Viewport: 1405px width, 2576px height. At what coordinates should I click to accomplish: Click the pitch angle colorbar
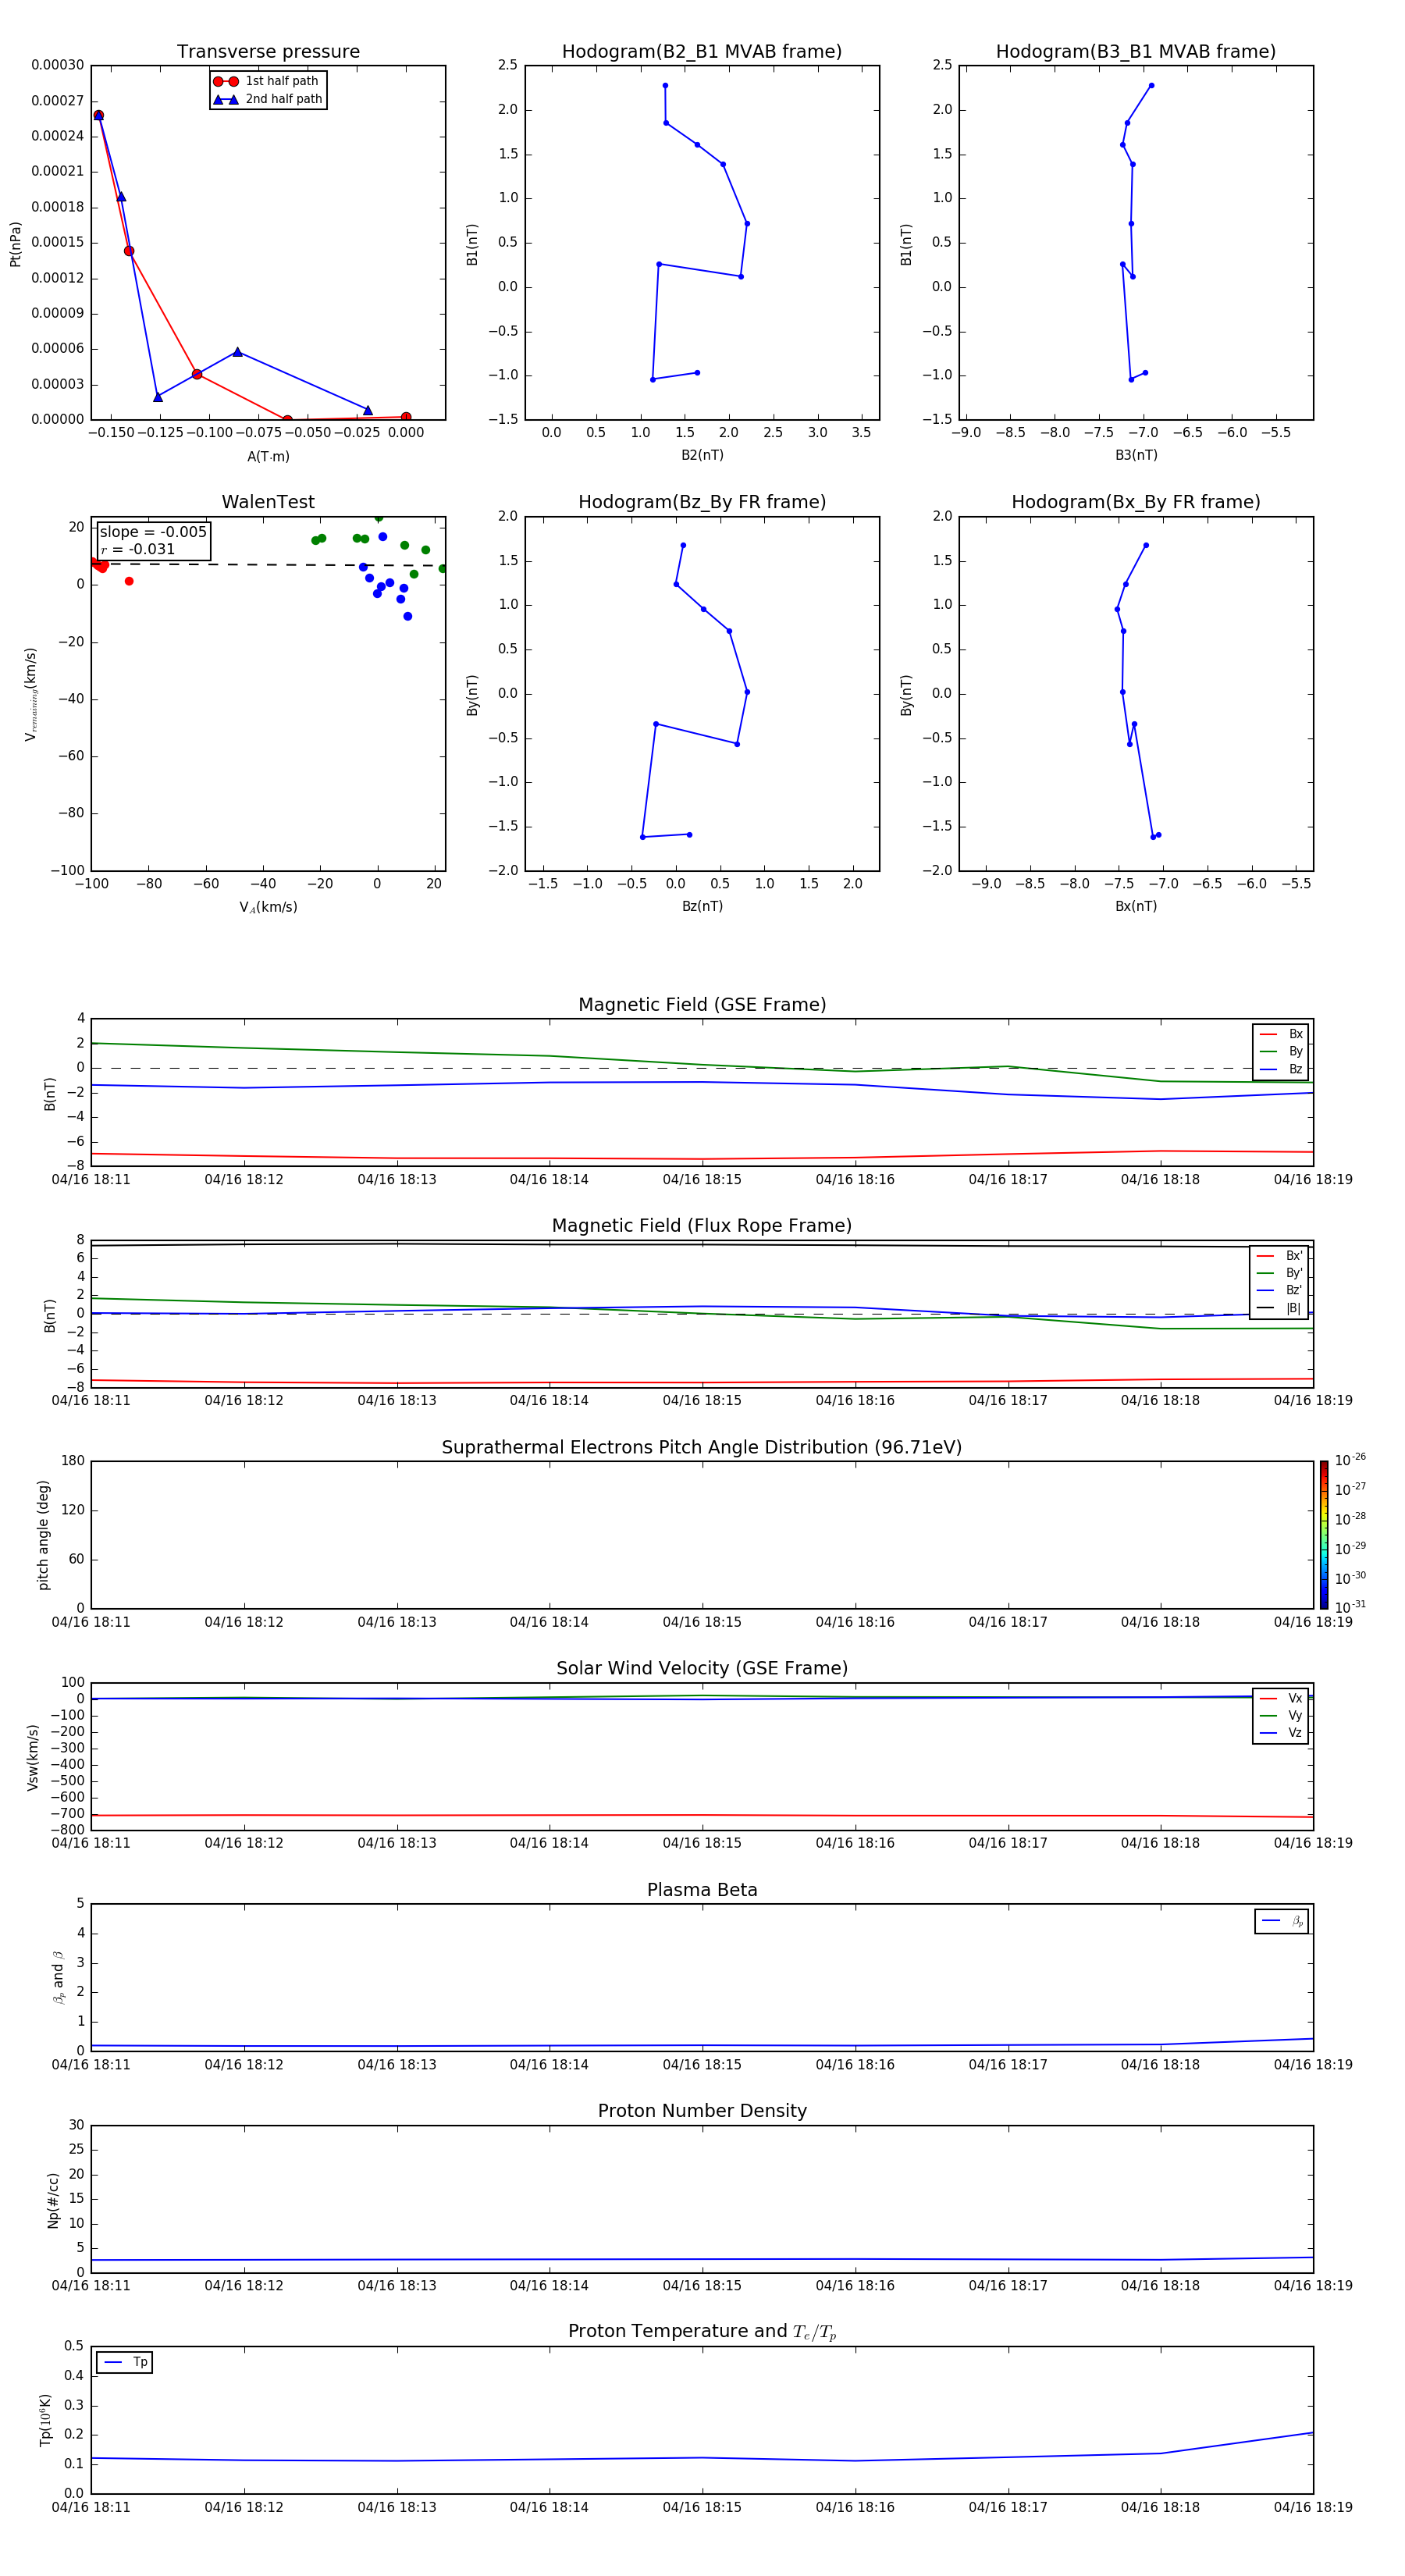[x=1324, y=1535]
